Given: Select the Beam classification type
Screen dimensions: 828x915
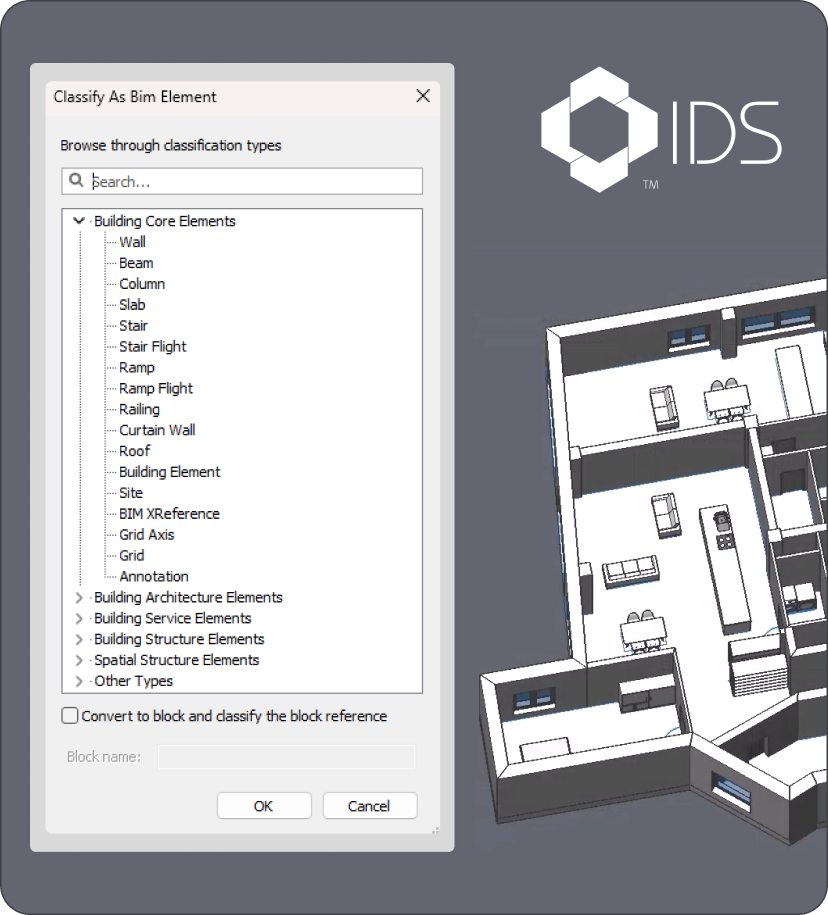Looking at the screenshot, I should (x=136, y=262).
